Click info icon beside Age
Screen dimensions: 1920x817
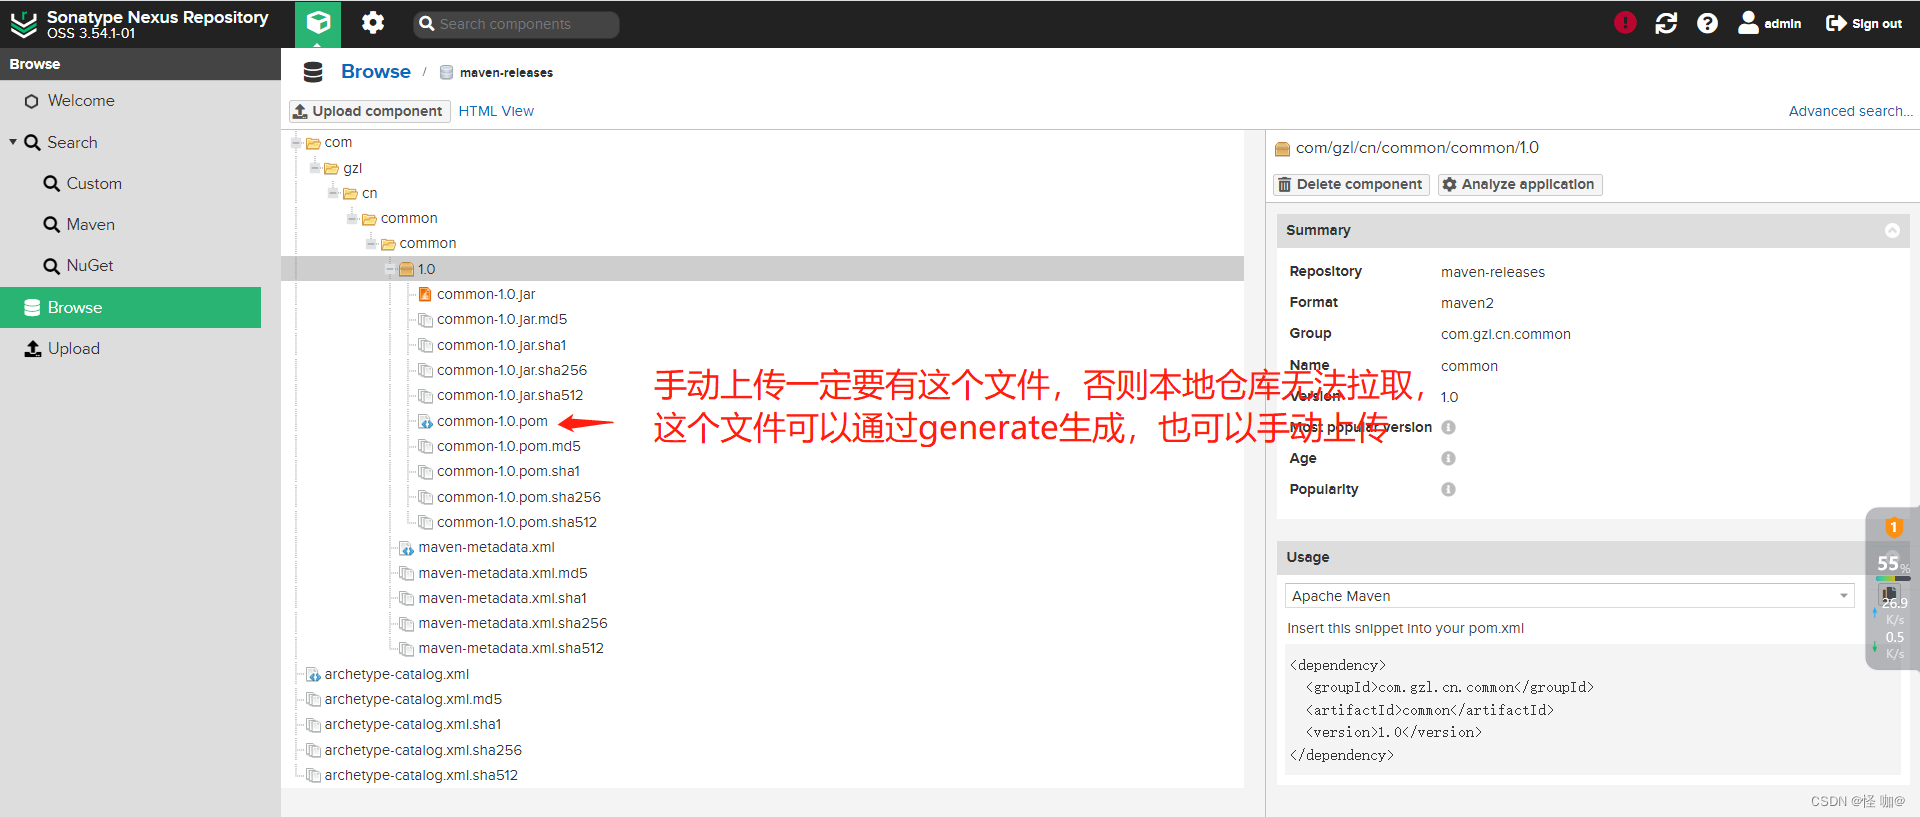tap(1448, 458)
